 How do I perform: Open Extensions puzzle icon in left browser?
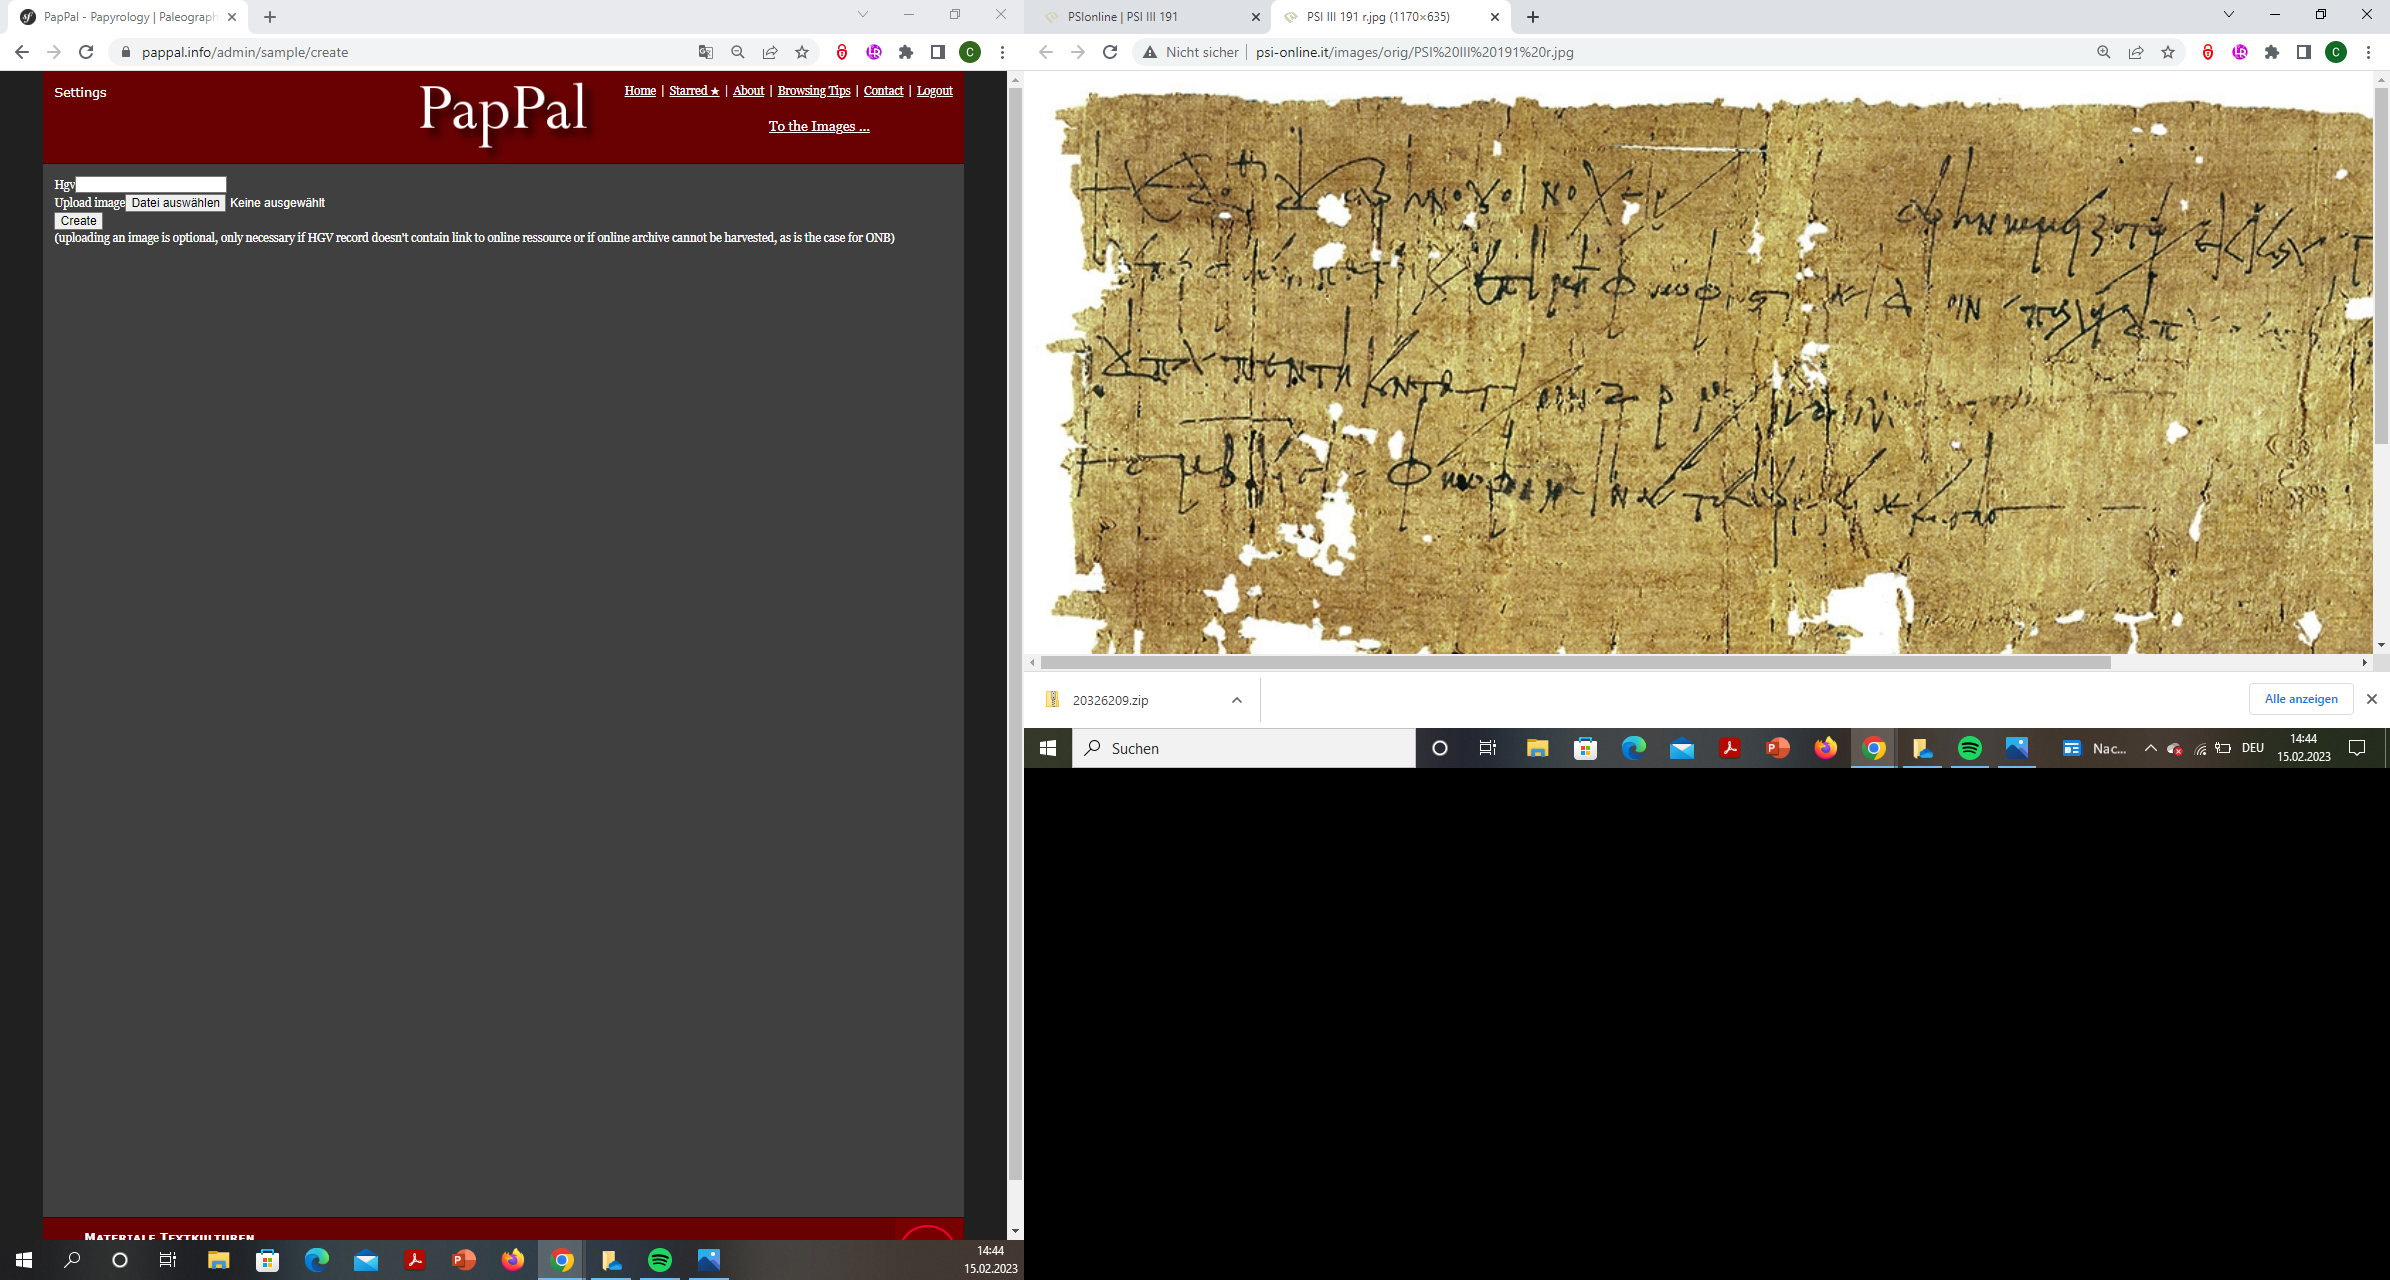tap(906, 52)
